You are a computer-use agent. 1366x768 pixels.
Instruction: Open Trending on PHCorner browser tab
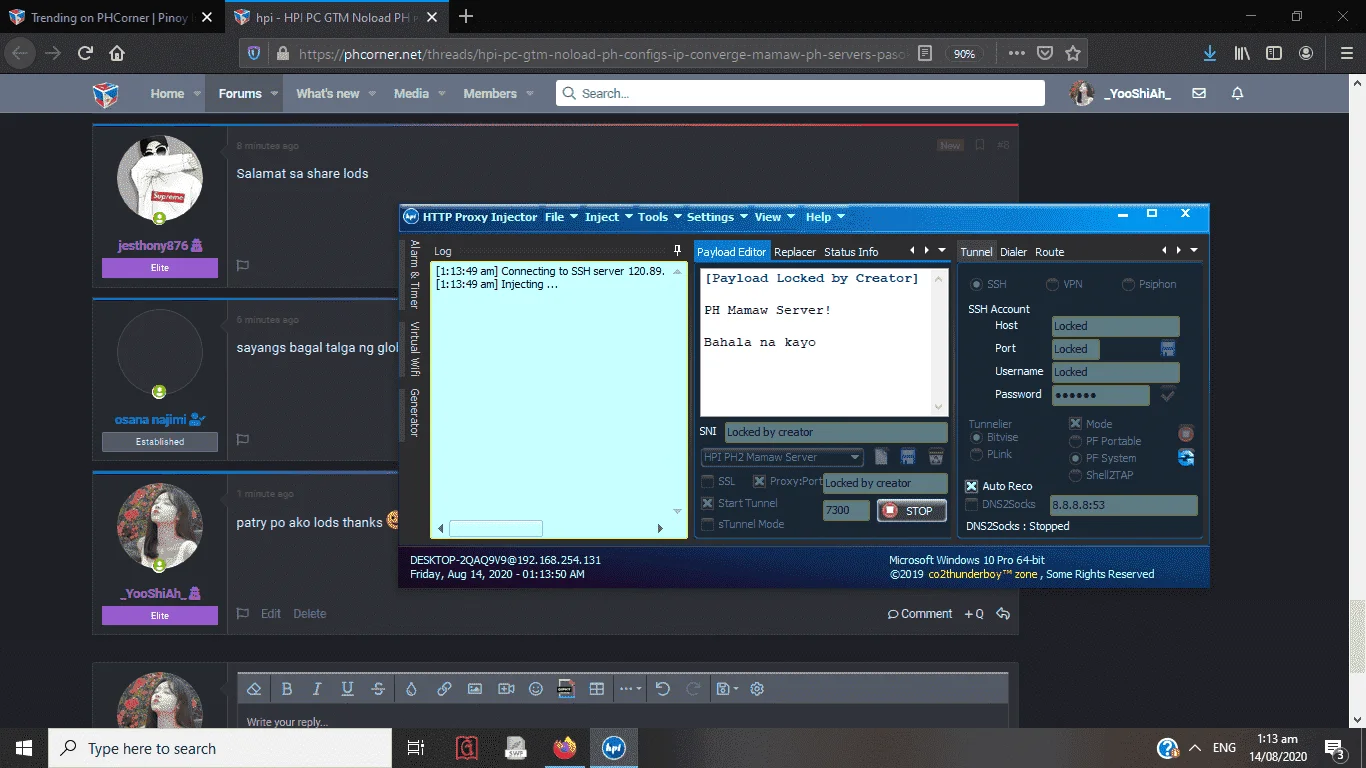110,17
